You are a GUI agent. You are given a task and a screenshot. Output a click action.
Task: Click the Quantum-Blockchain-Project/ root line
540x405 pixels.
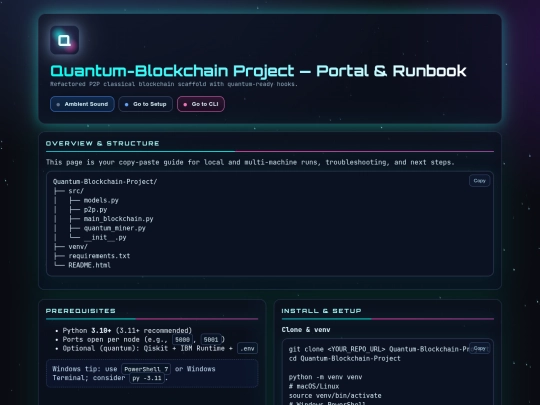tap(105, 181)
